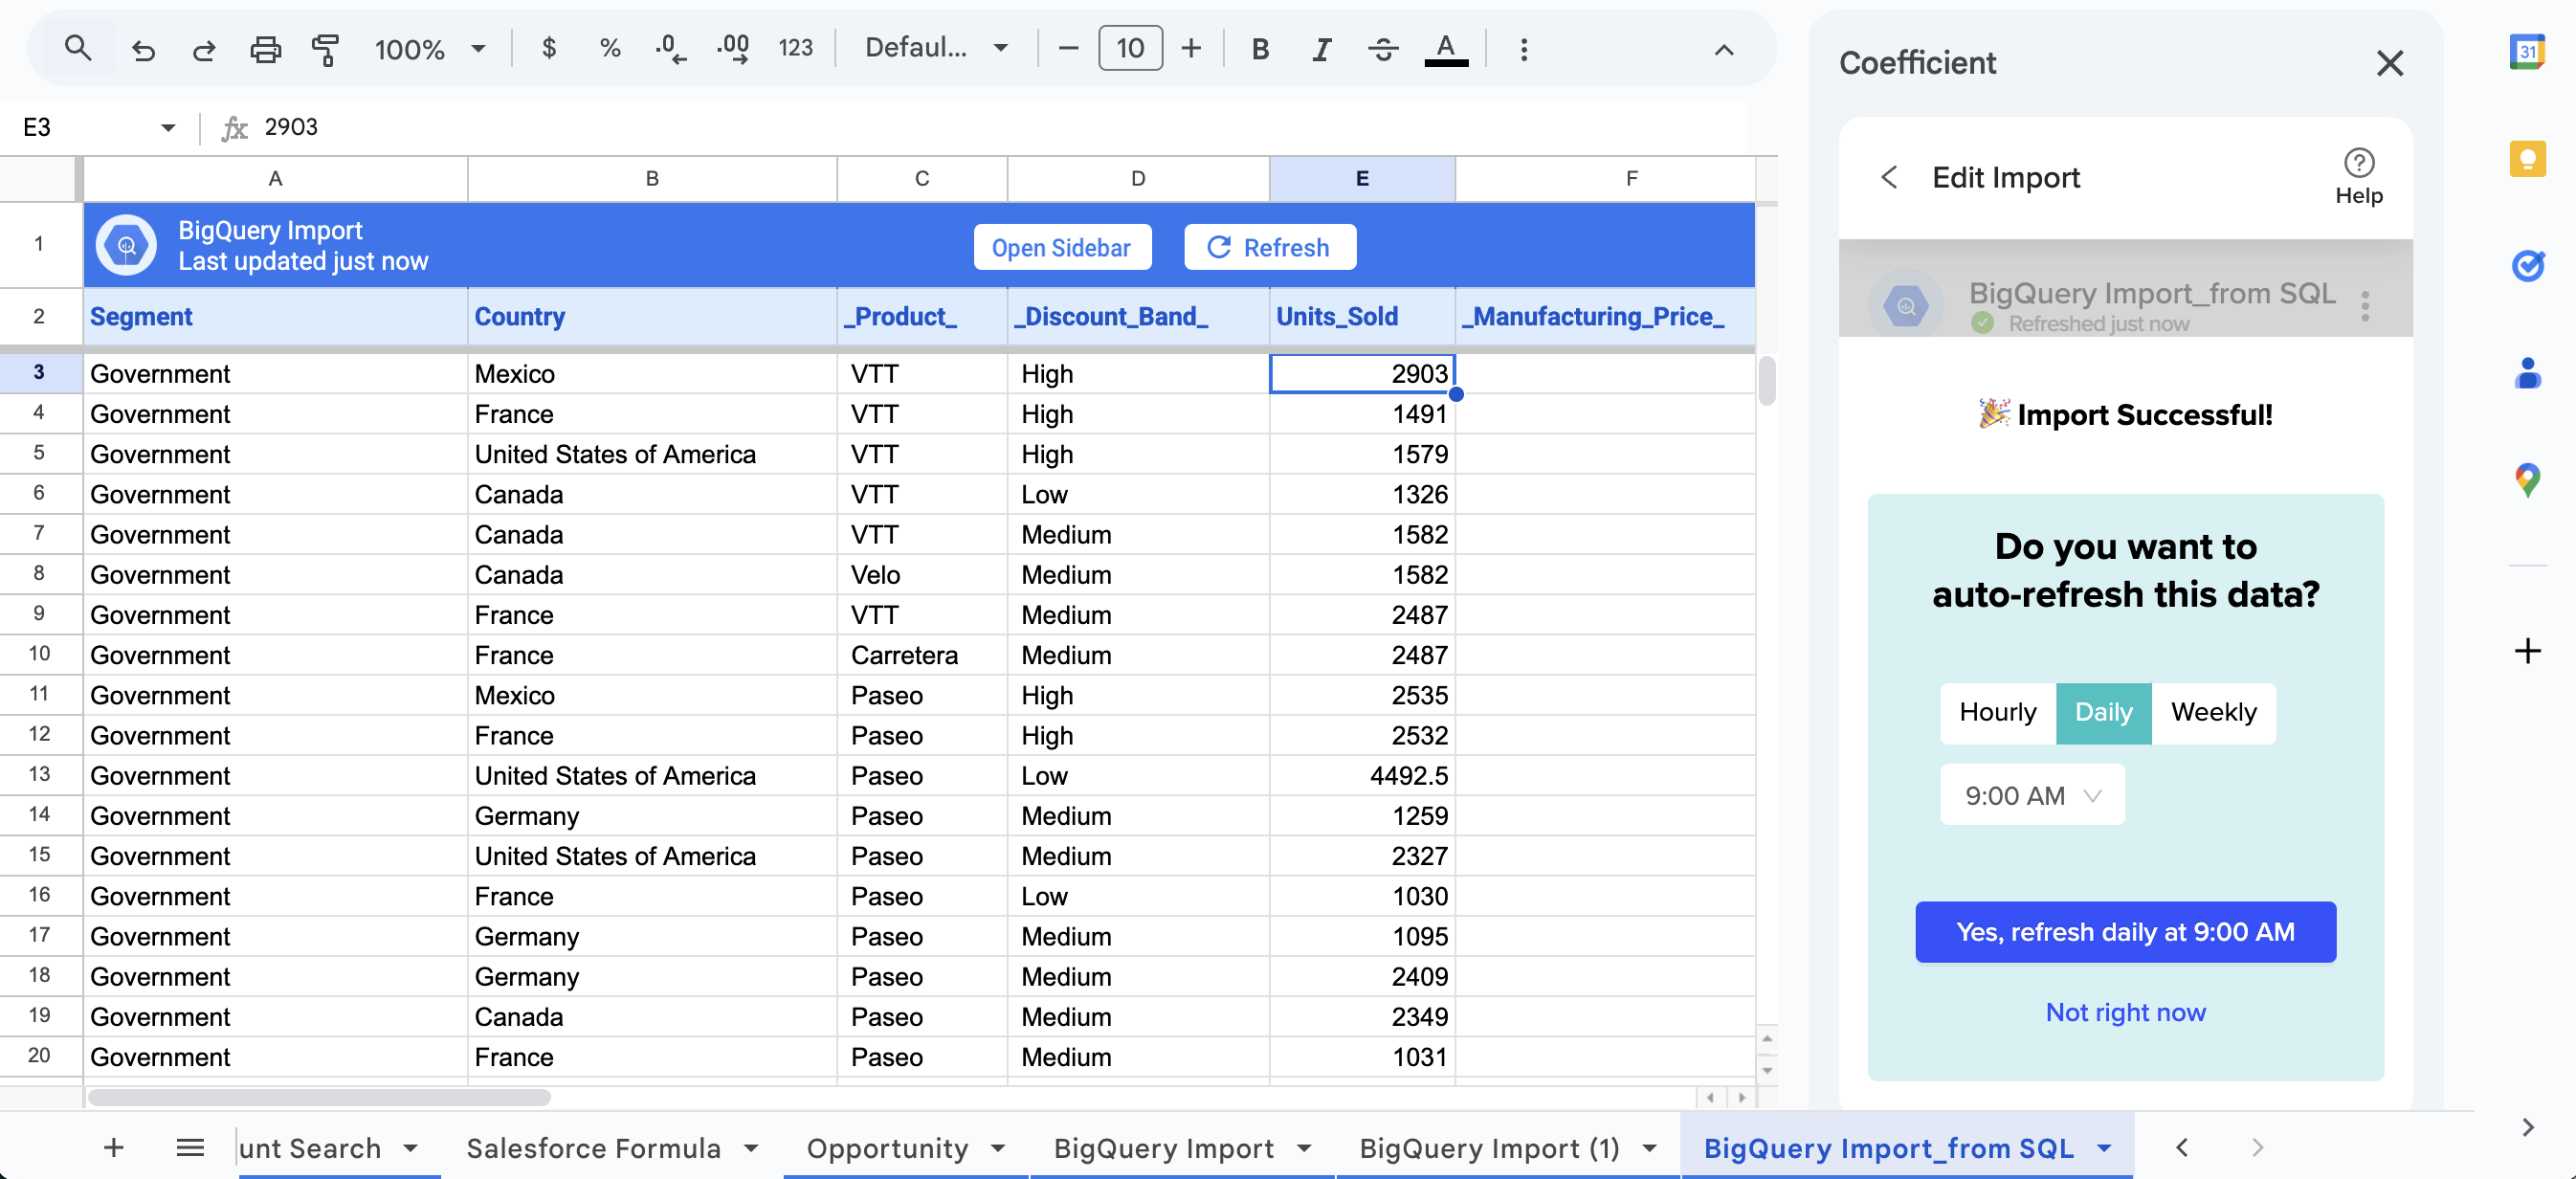Open the BigQuery Import_from SQL tab menu

tap(2104, 1148)
